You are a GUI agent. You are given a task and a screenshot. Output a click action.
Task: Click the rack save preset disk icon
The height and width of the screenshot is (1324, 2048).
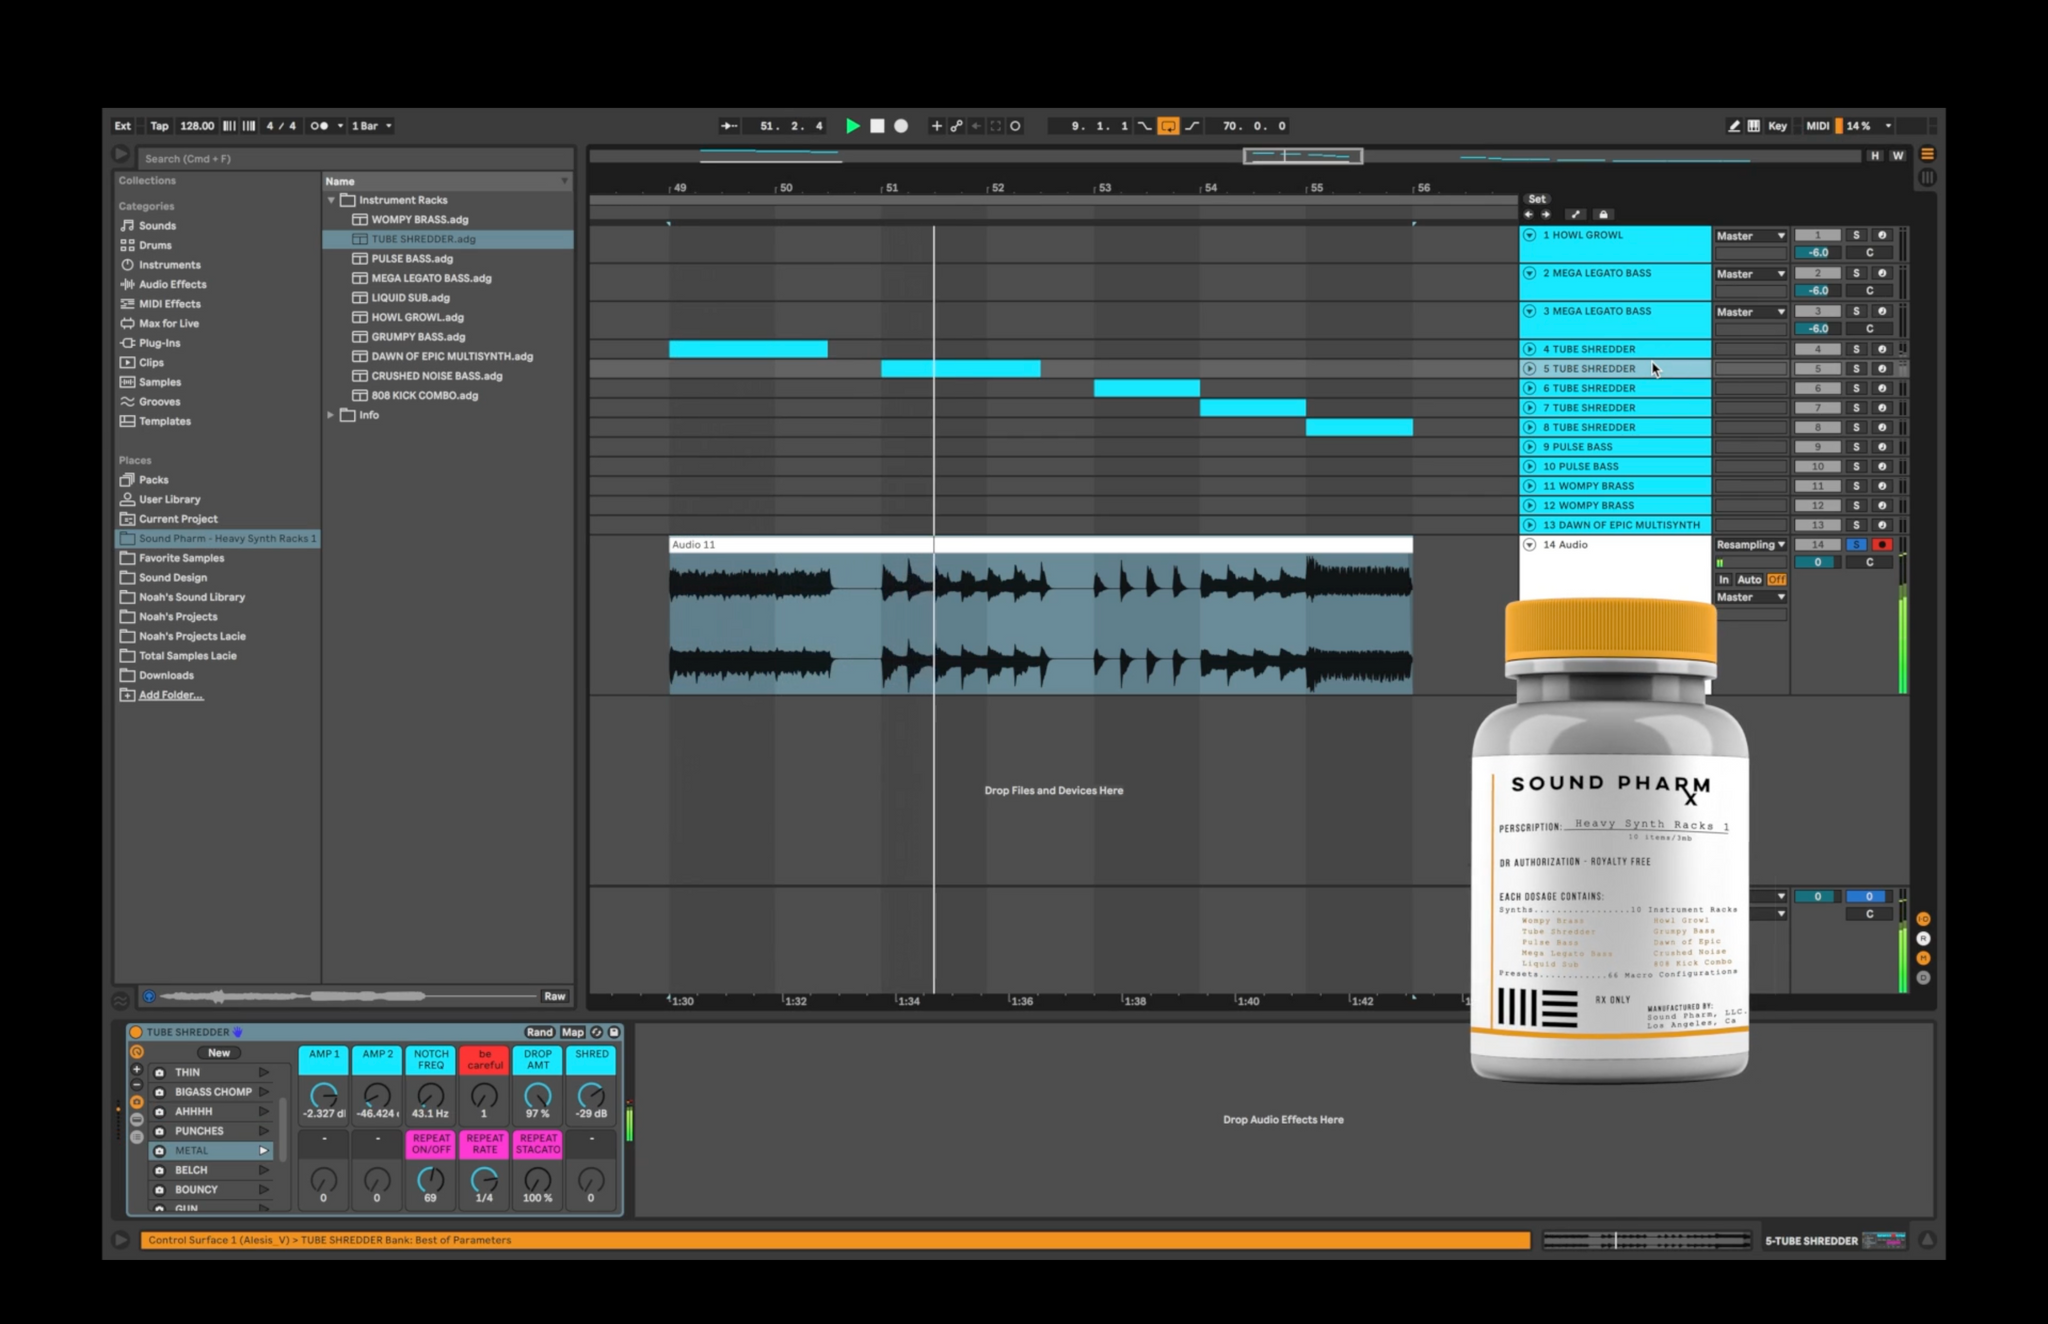click(x=614, y=1032)
